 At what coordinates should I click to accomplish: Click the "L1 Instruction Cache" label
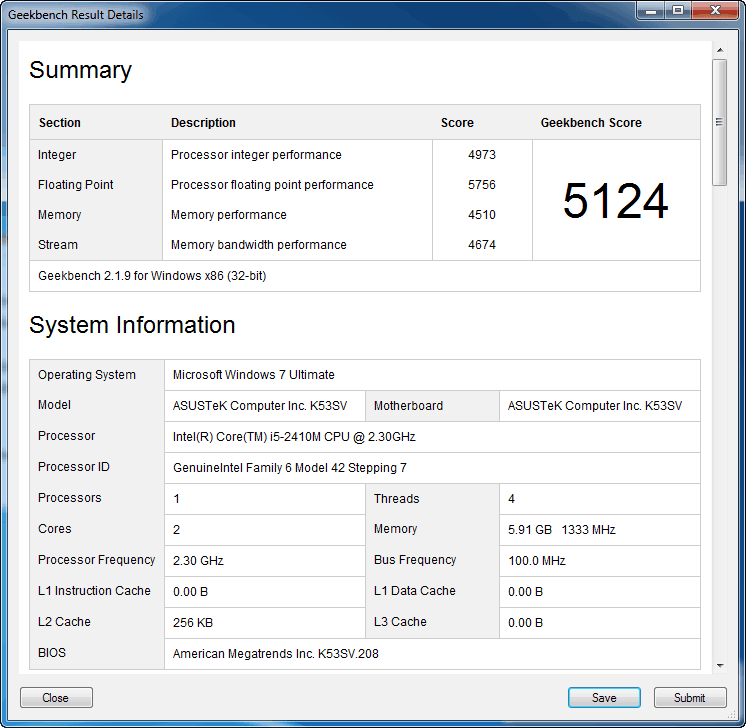tap(94, 590)
